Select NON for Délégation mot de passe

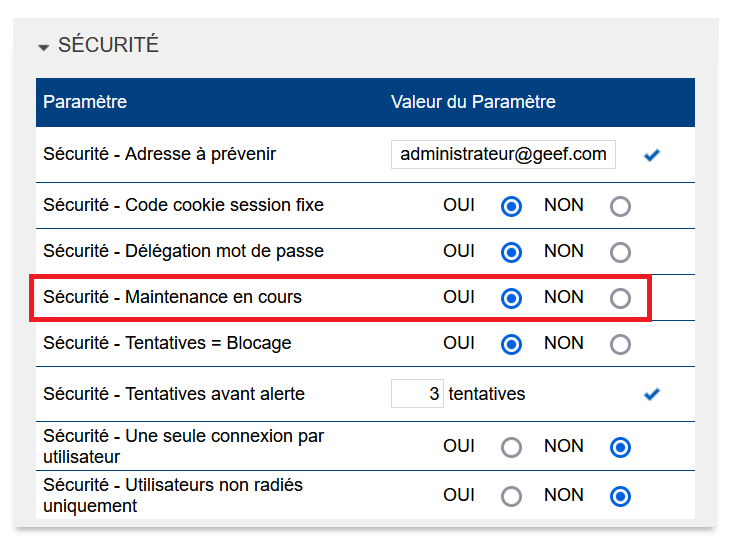[620, 252]
